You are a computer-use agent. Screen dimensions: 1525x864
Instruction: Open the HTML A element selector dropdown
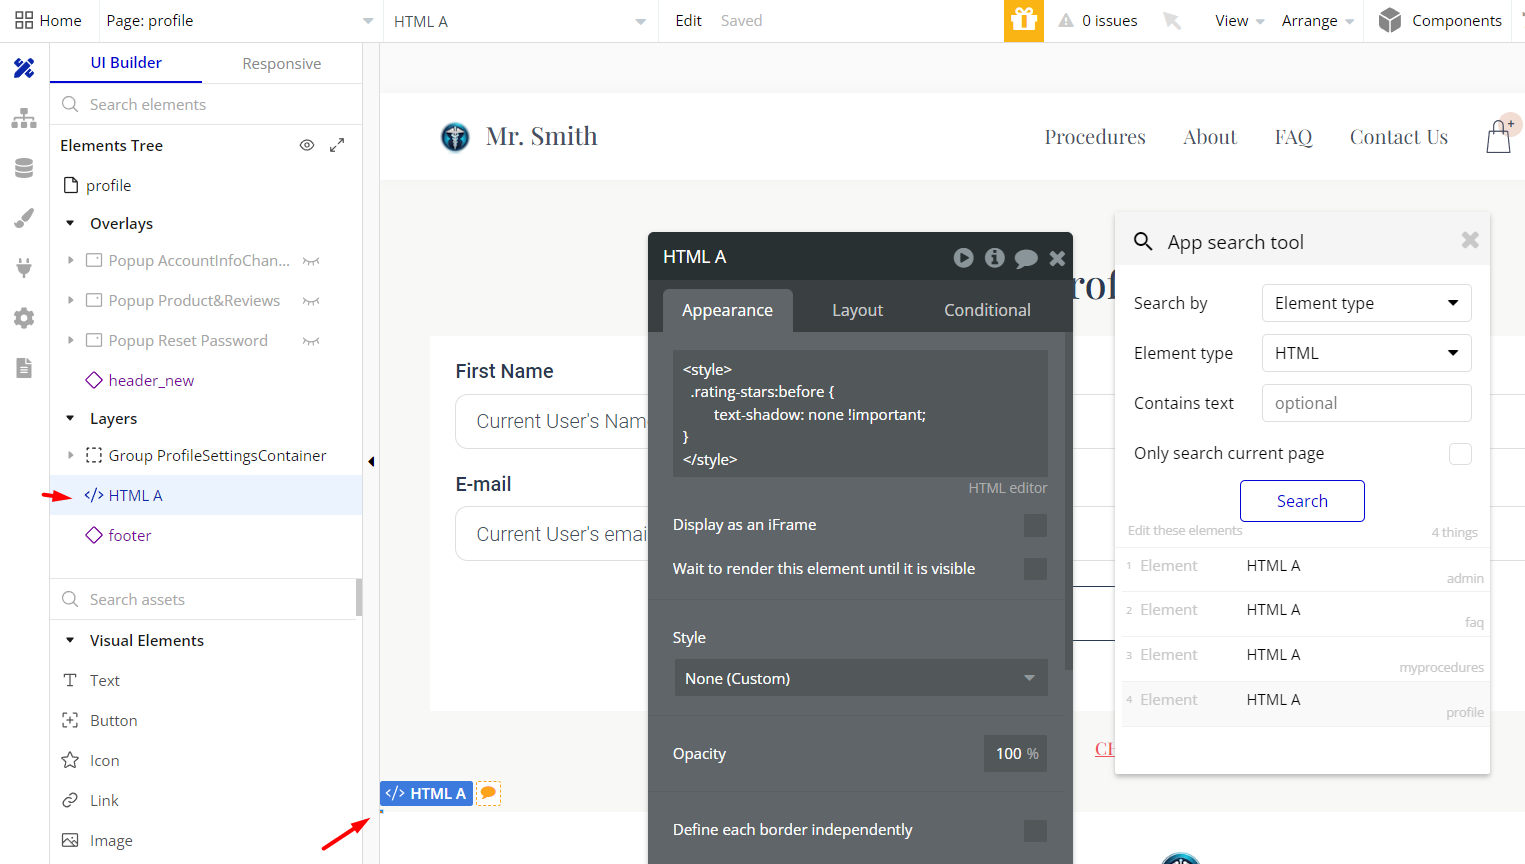(x=520, y=21)
